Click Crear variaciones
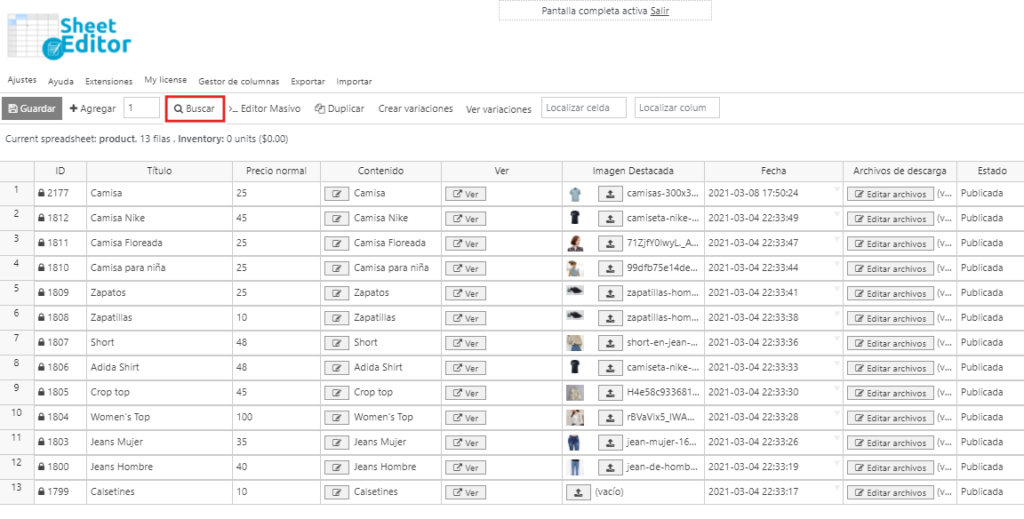This screenshot has width=1024, height=519. (415, 108)
